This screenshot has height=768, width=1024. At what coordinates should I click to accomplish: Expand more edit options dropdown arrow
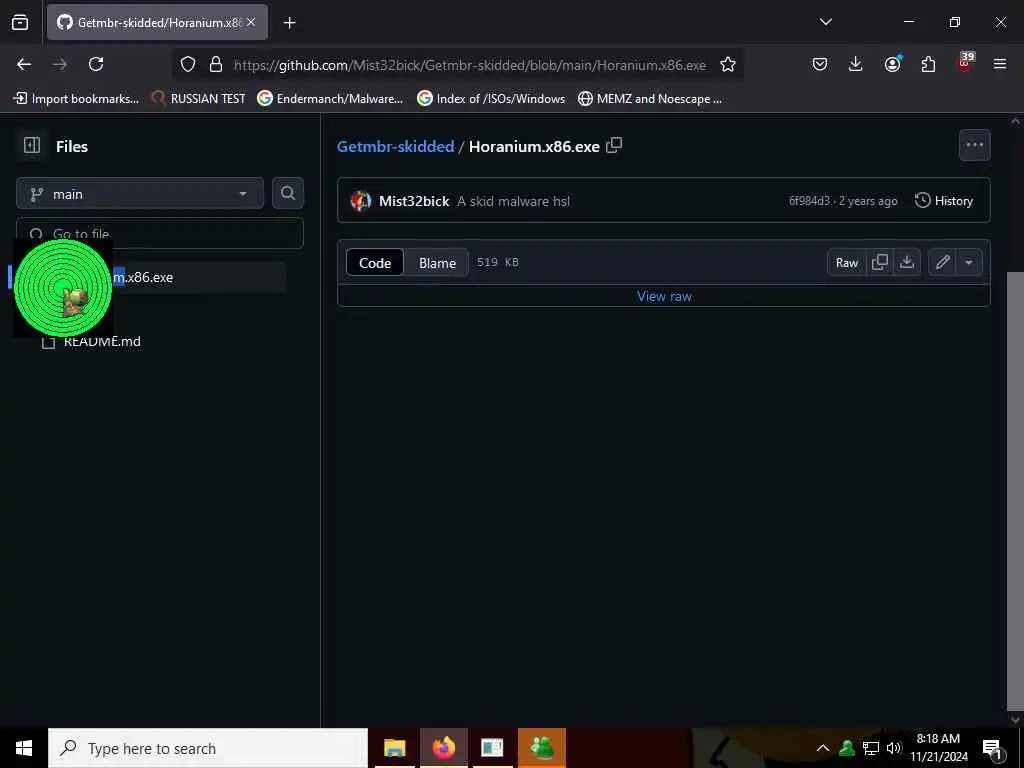[x=969, y=263]
